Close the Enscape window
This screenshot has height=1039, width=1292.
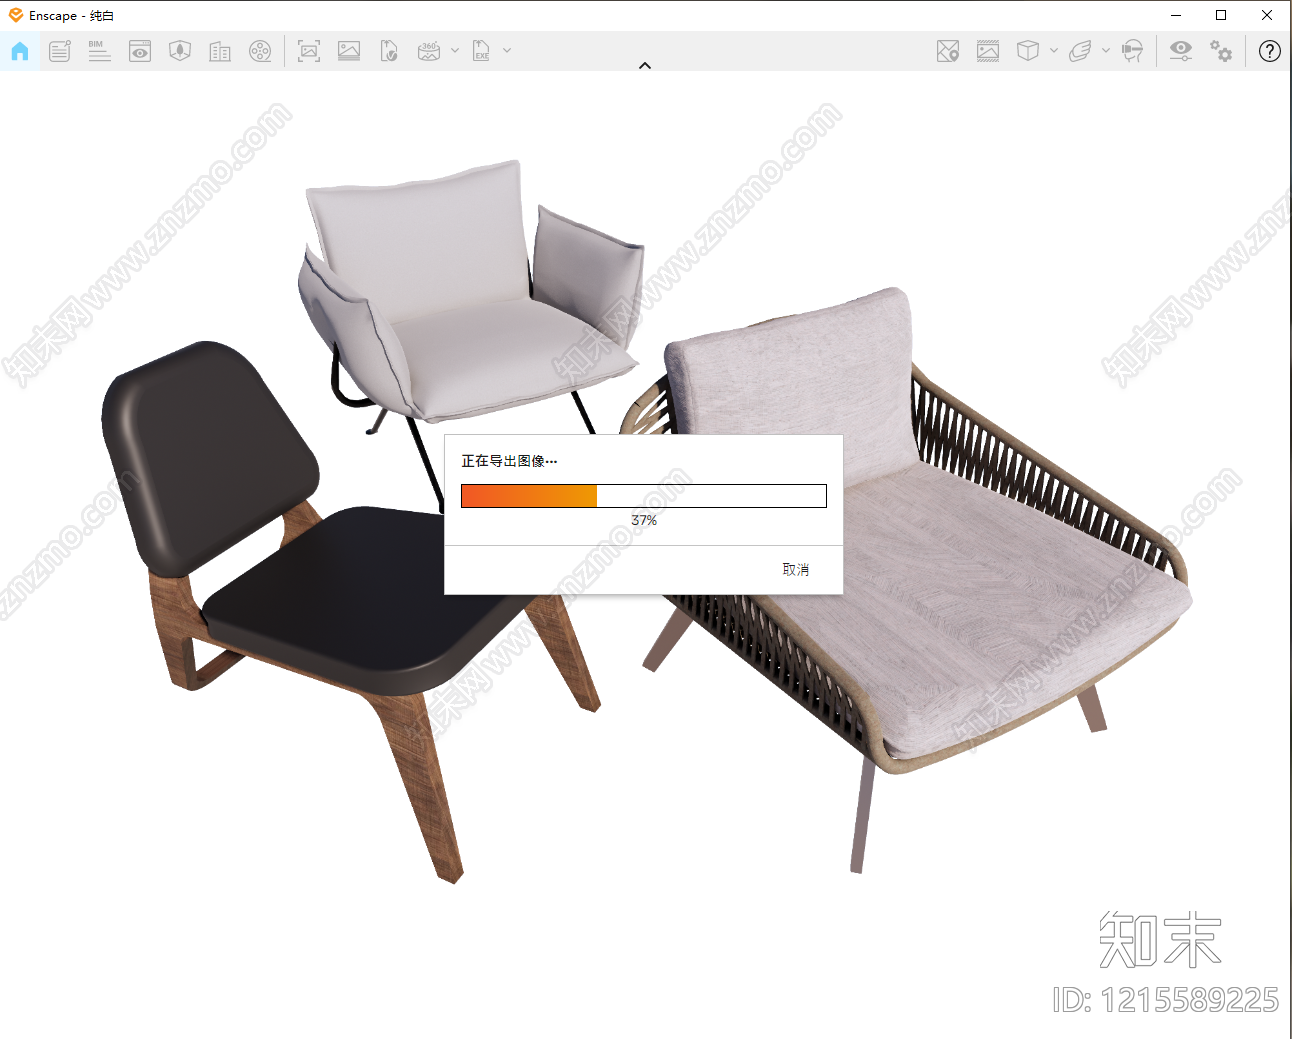(1267, 15)
